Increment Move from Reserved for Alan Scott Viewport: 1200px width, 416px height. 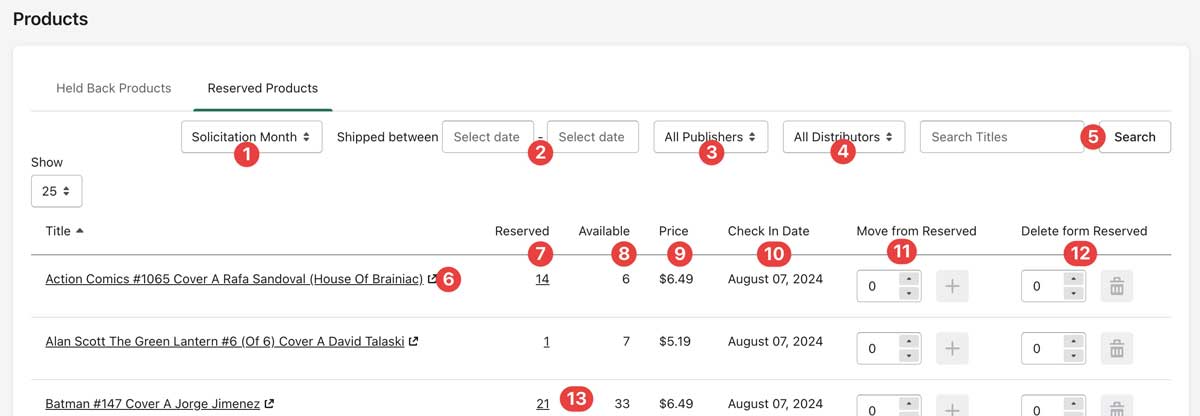coord(909,343)
